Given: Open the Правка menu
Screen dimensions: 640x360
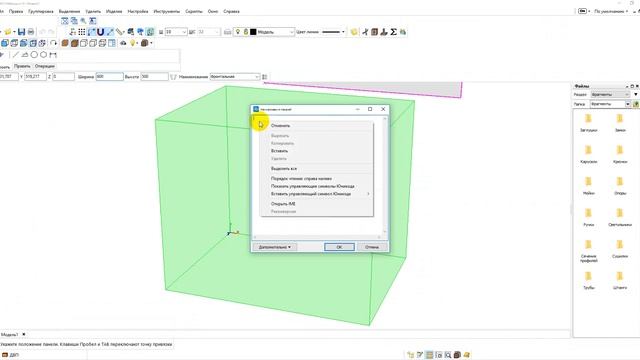Looking at the screenshot, I should (x=16, y=11).
